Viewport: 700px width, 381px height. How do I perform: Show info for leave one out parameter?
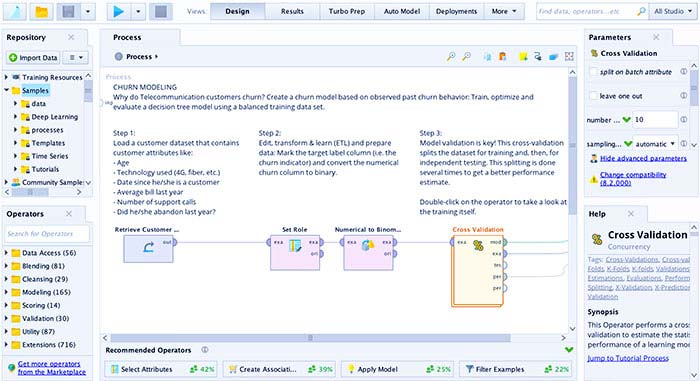(683, 96)
